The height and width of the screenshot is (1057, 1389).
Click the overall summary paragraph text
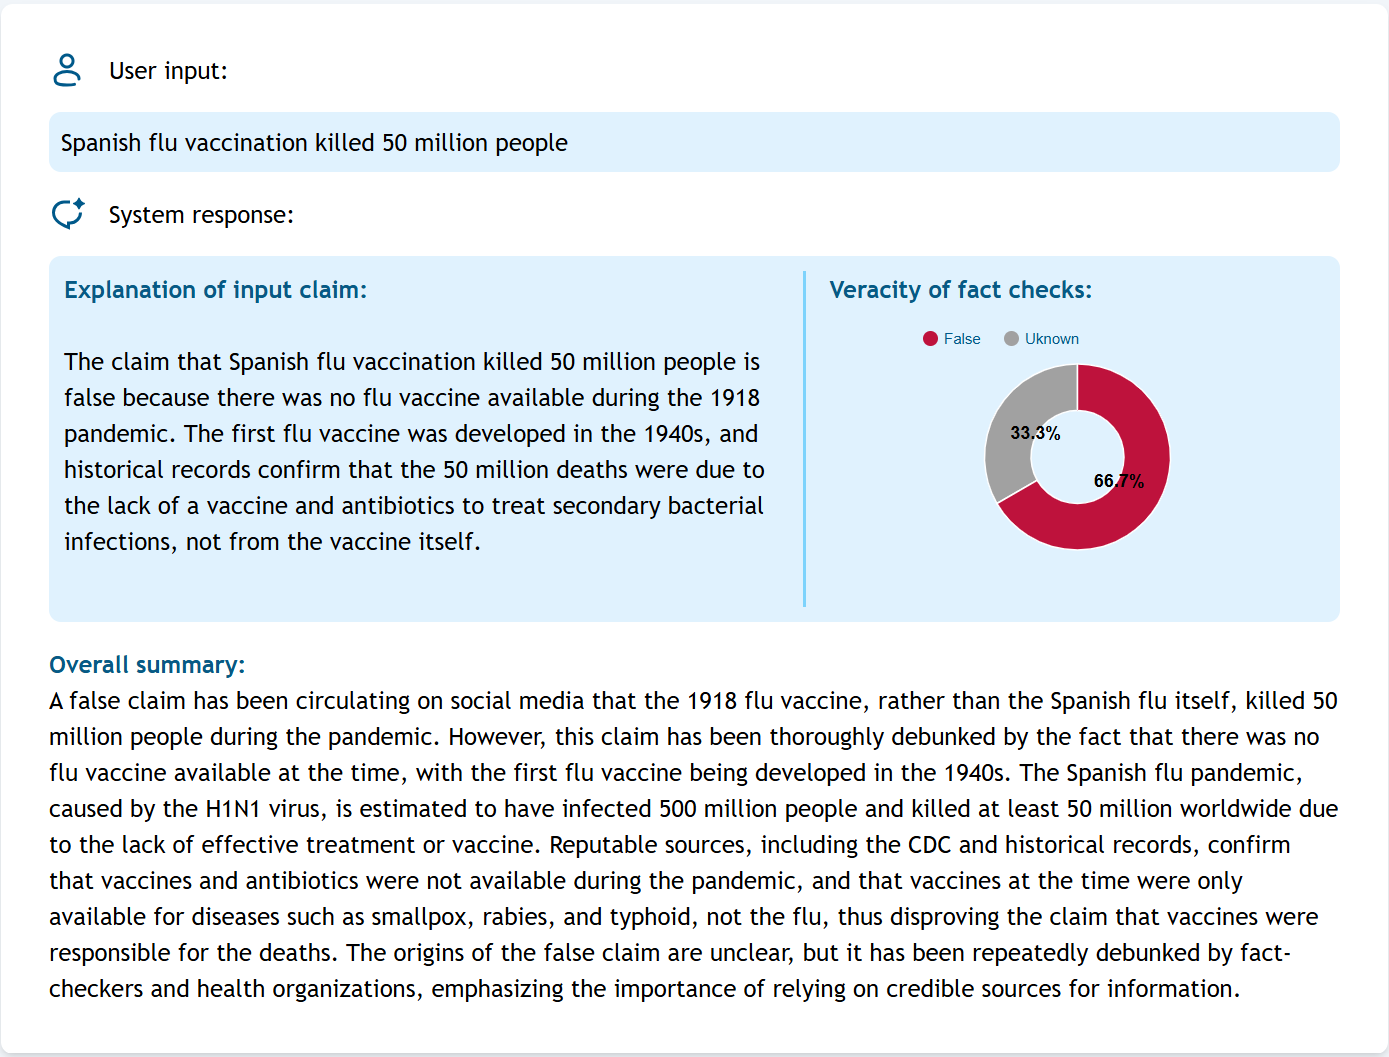coord(694,845)
